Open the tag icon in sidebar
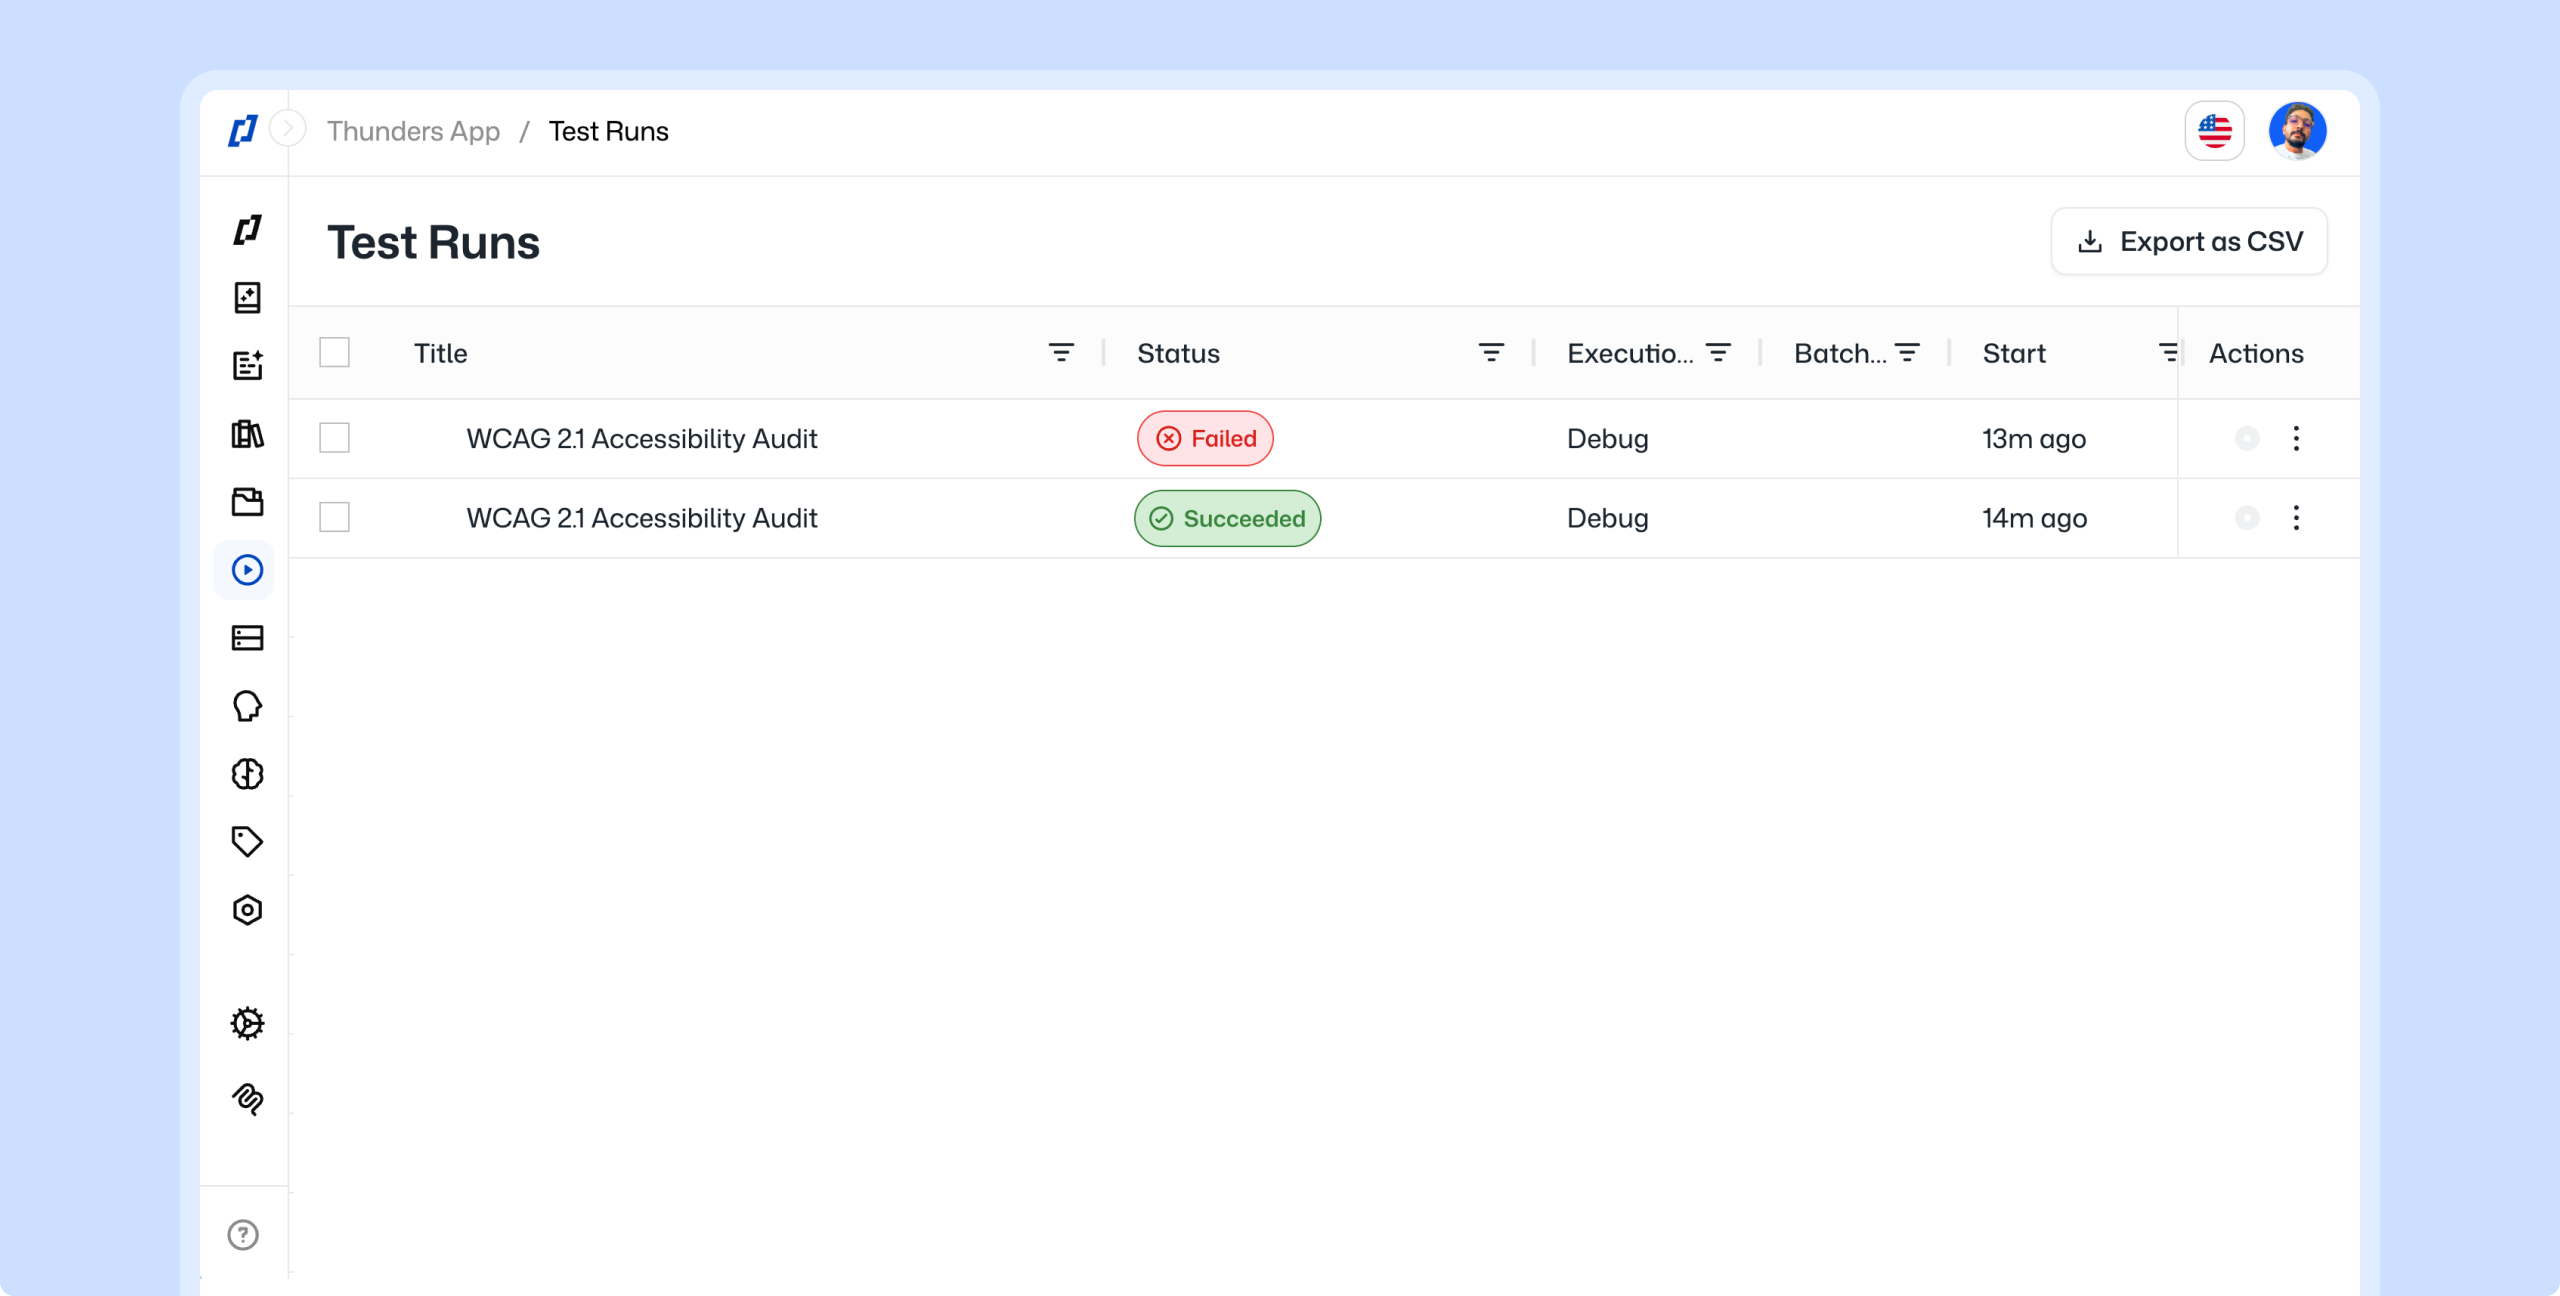Viewport: 2560px width, 1296px height. click(x=247, y=842)
